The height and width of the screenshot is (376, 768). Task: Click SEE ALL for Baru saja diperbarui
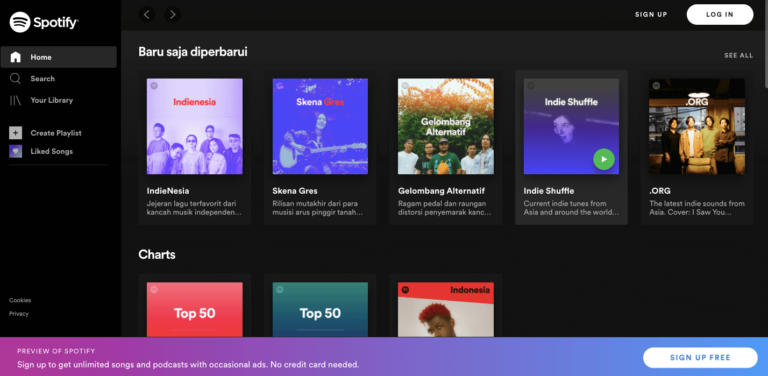739,55
